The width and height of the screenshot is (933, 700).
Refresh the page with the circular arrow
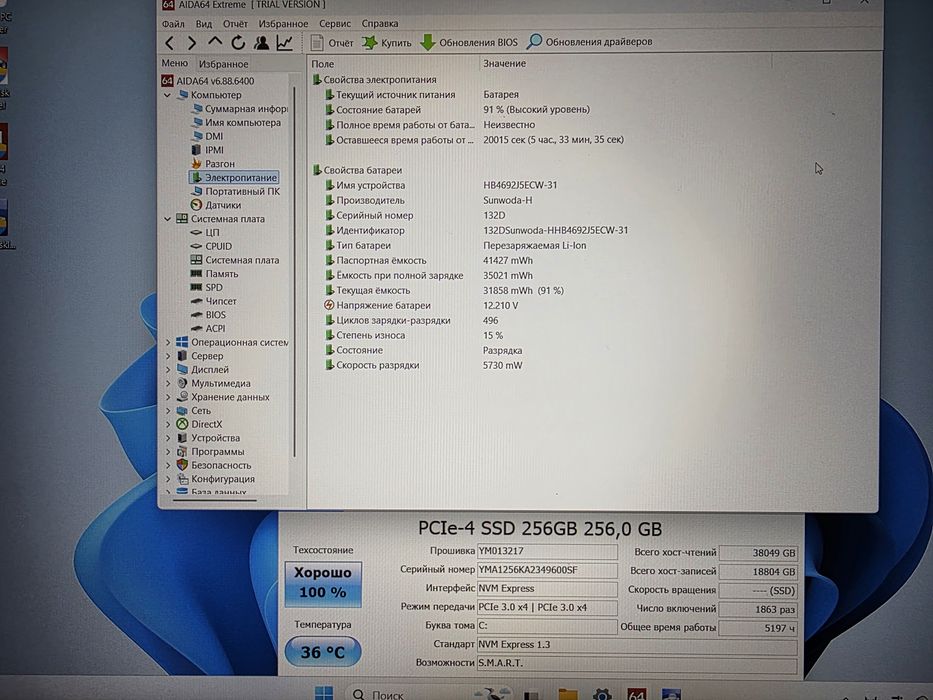238,43
